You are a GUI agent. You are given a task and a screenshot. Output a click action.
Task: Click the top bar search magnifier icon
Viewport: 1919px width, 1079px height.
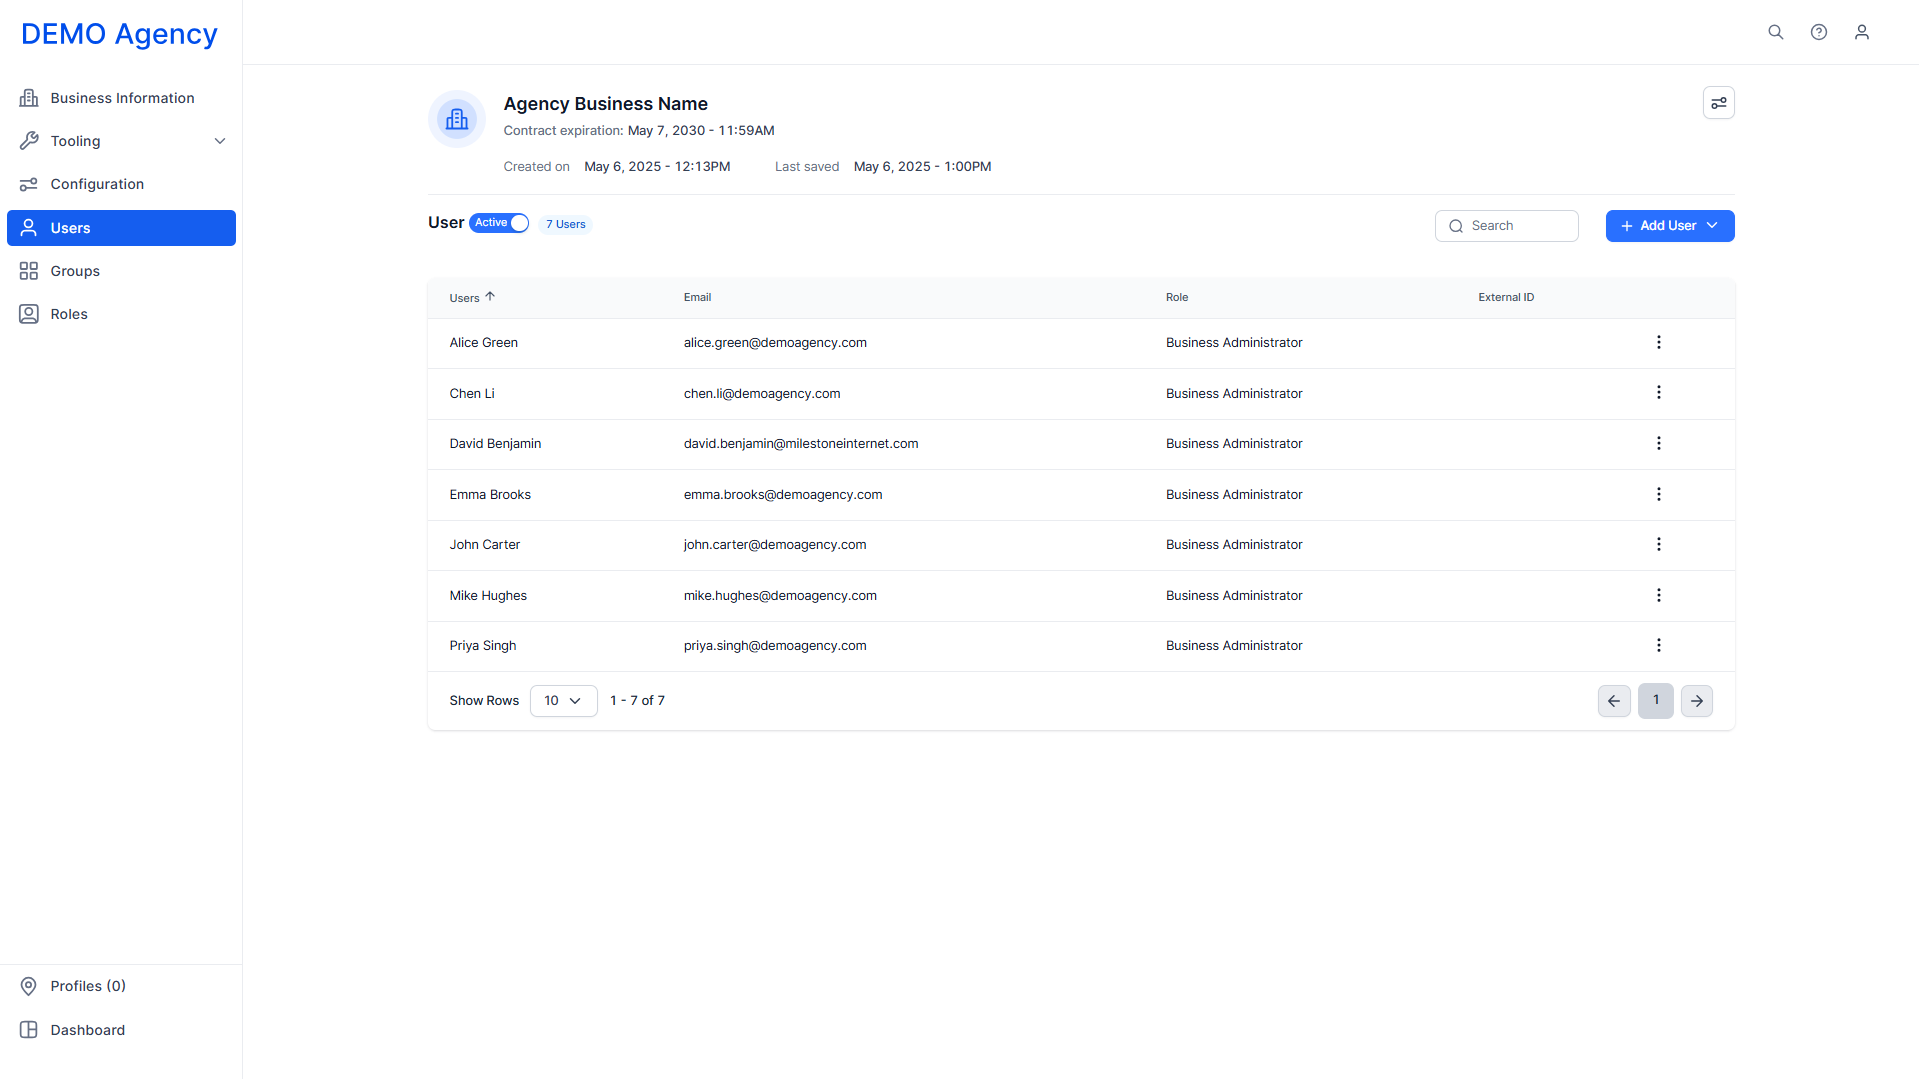tap(1775, 32)
